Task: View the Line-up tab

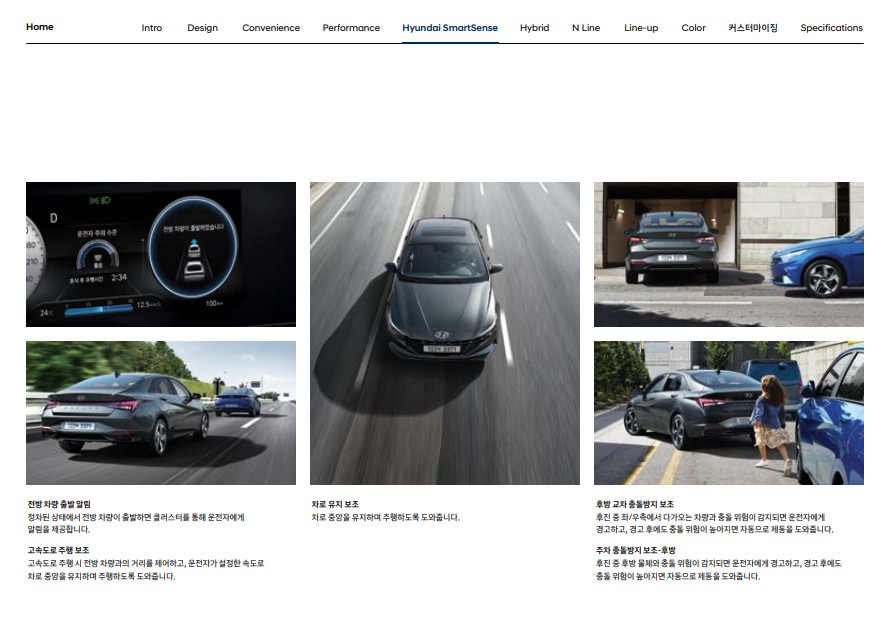Action: 641,28
